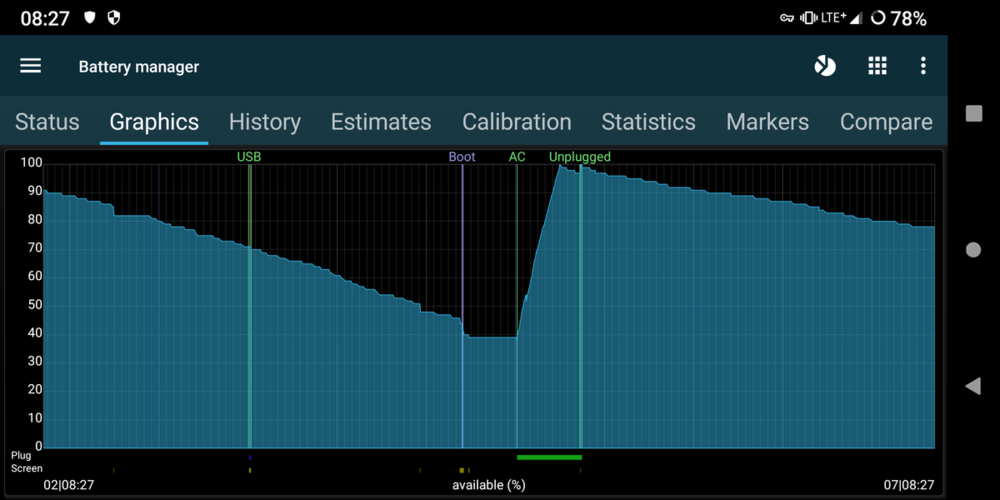The image size is (1000, 500).
Task: Open the three-dot overflow menu
Action: (923, 66)
